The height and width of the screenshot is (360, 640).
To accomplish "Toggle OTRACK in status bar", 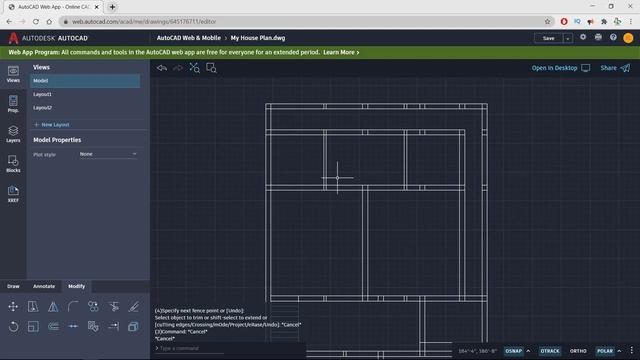I will tap(550, 351).
